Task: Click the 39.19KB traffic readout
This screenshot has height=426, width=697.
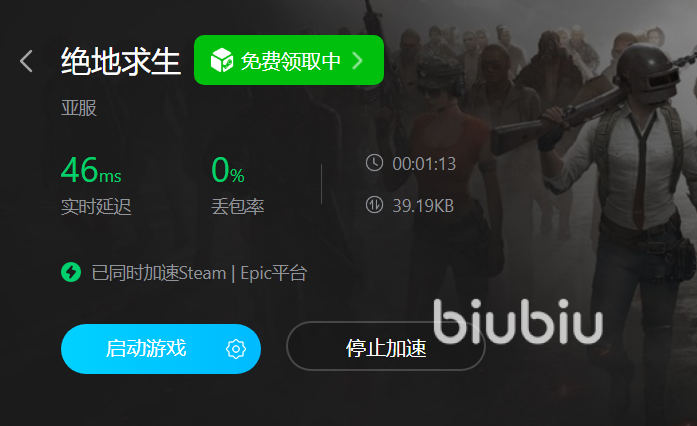Action: tap(423, 206)
